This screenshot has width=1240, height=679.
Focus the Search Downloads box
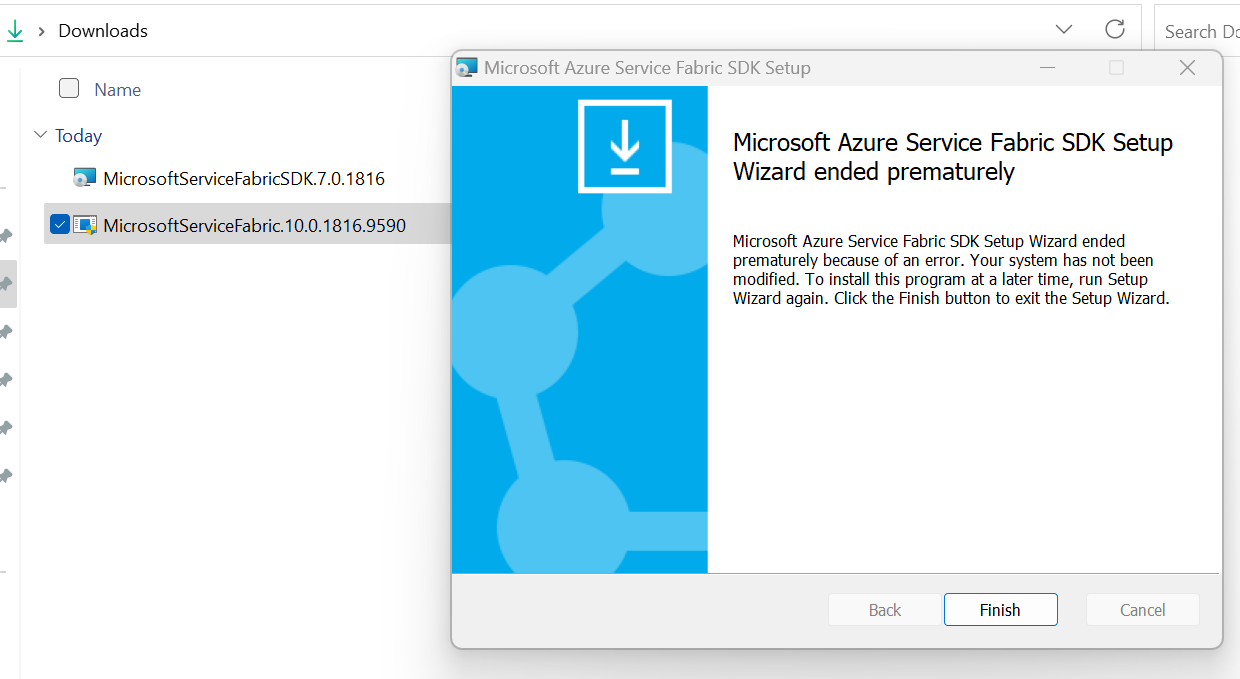point(1198,32)
